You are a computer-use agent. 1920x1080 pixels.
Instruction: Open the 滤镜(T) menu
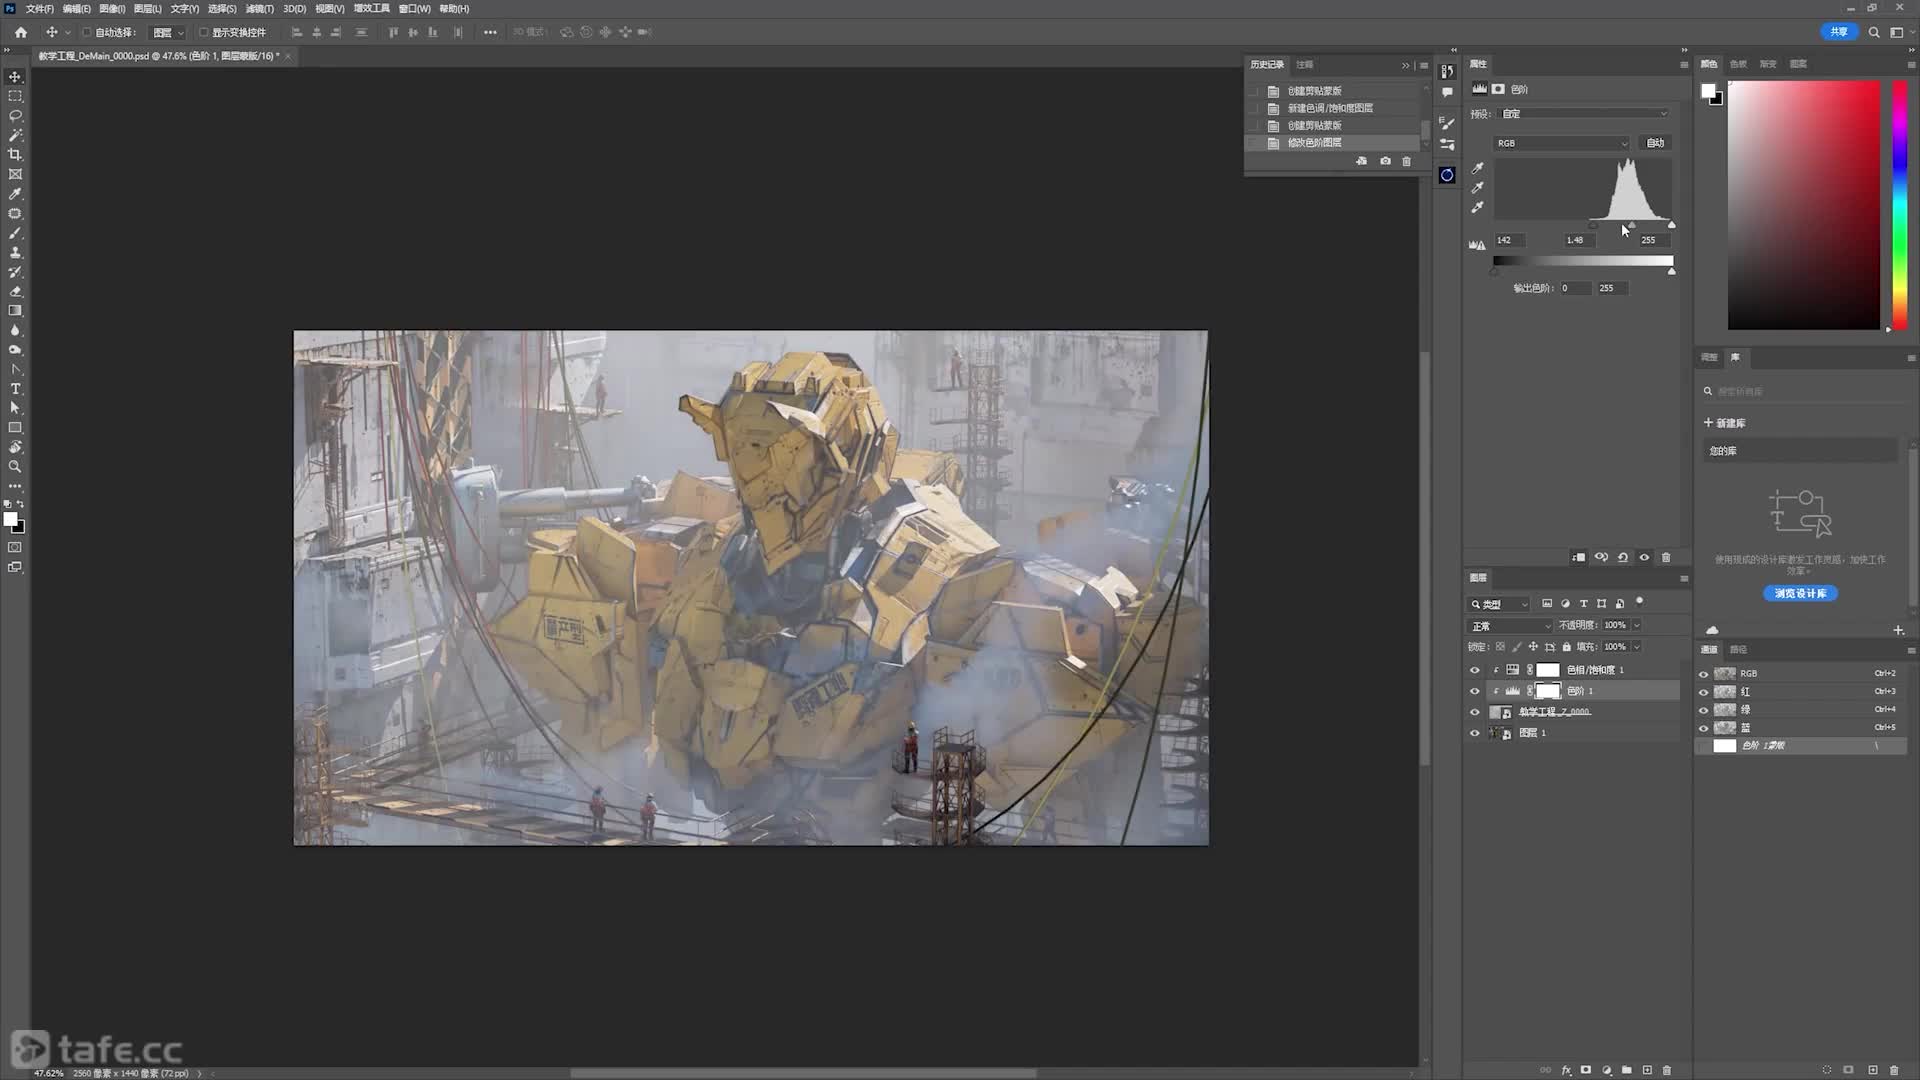click(259, 8)
